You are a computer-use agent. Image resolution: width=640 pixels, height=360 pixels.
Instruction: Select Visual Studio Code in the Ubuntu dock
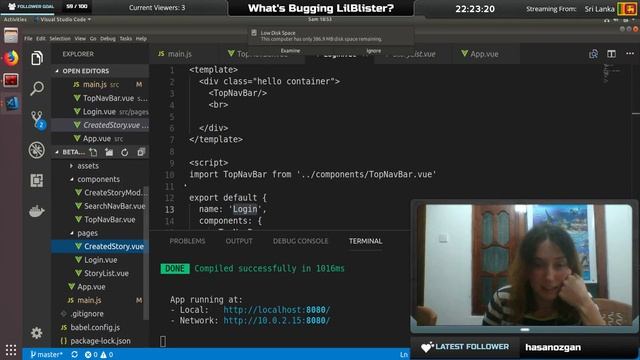(x=11, y=103)
